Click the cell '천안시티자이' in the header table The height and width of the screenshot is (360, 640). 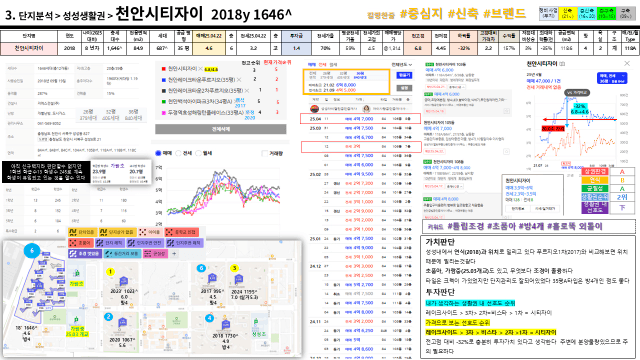click(29, 48)
